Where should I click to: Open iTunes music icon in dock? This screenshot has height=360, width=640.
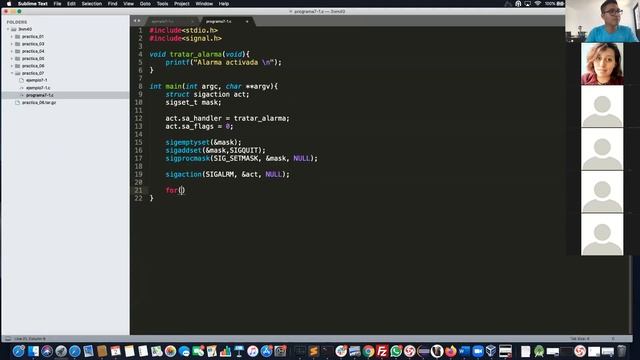click(253, 351)
